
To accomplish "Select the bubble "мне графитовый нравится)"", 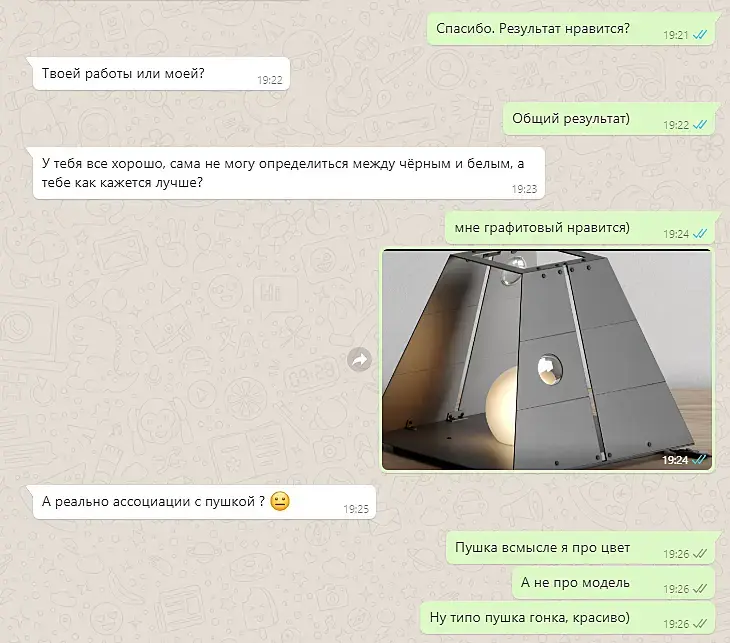I will (x=581, y=228).
